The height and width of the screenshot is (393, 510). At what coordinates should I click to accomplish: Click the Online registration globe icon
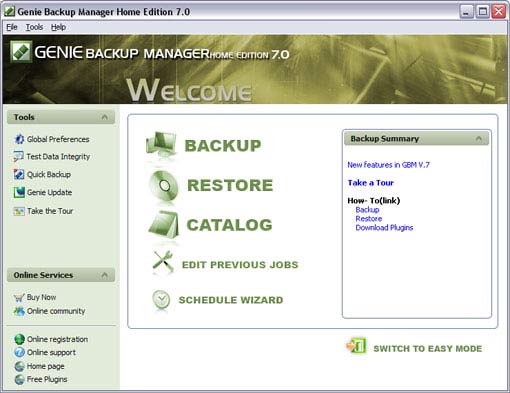(19, 339)
